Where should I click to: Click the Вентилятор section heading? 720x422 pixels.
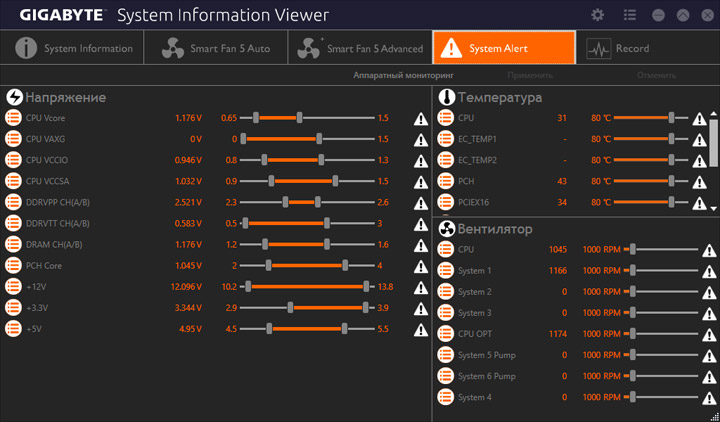coord(495,229)
